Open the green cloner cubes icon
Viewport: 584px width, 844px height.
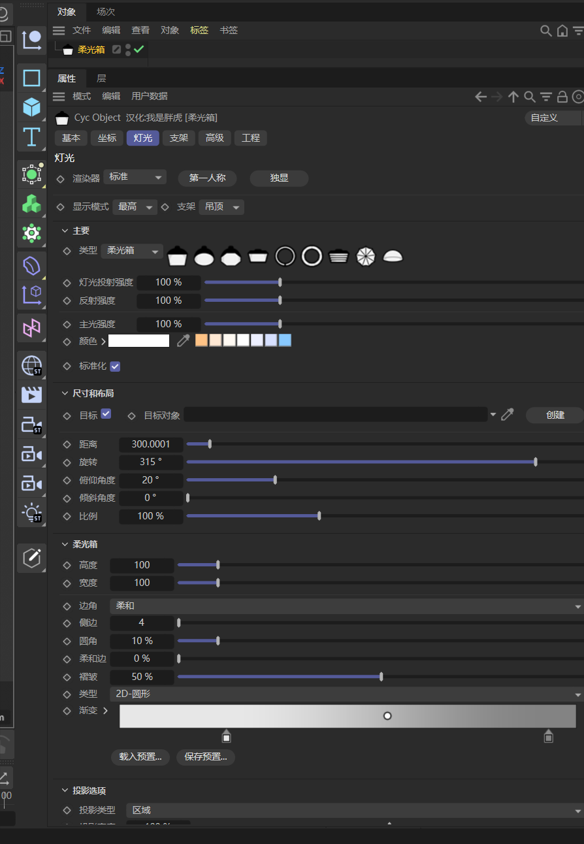[x=31, y=204]
